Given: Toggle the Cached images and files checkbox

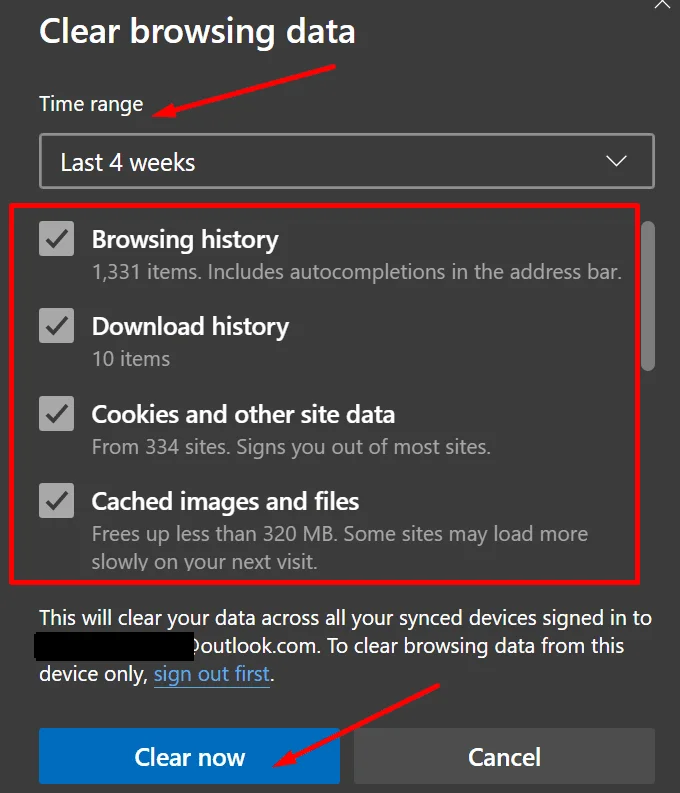Looking at the screenshot, I should coord(57,500).
